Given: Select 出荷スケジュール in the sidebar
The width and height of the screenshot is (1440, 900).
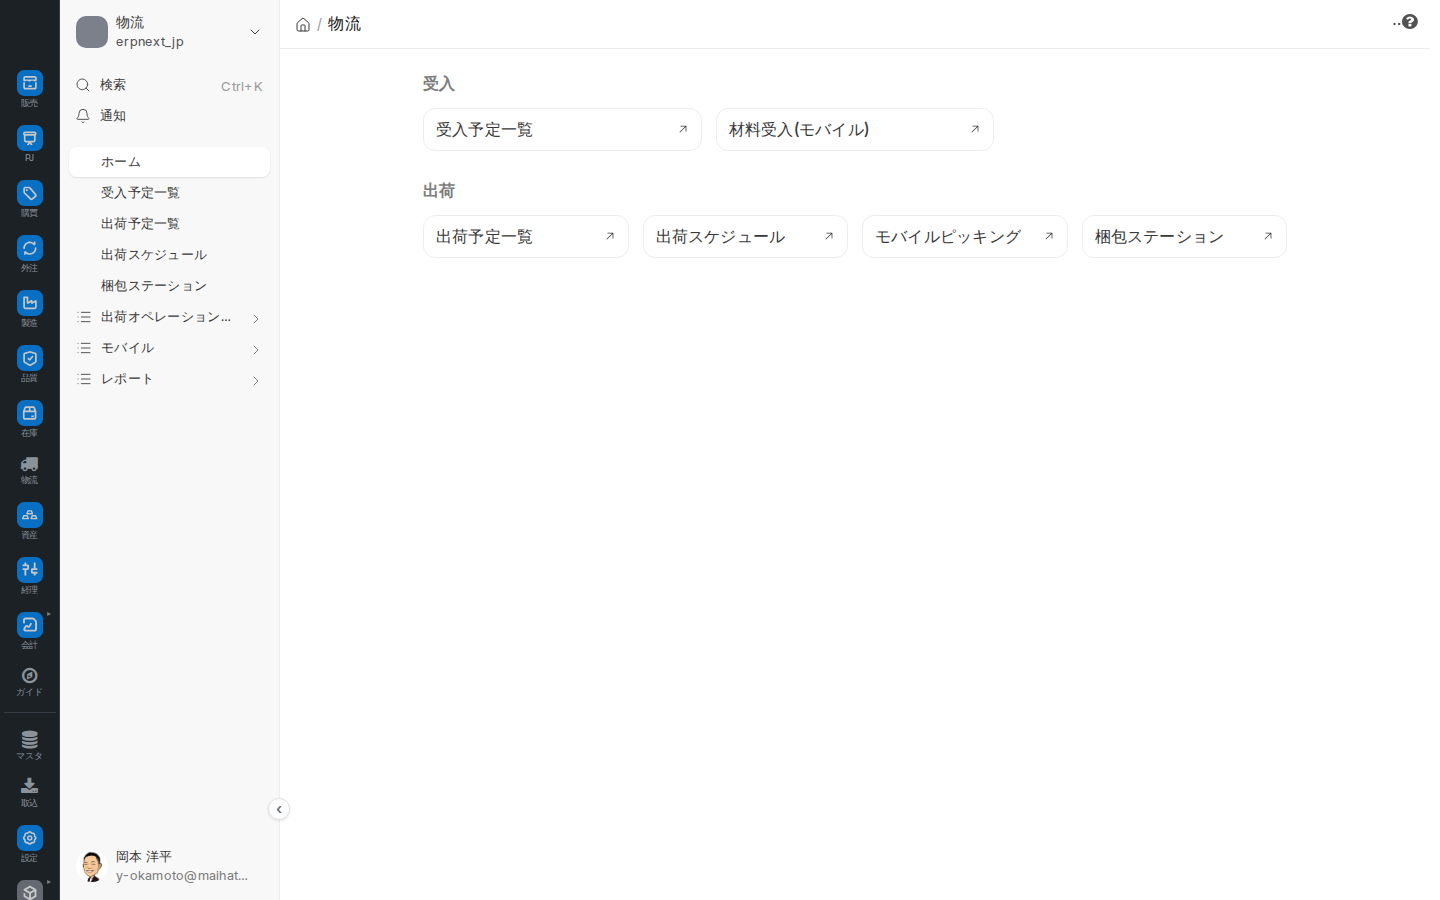Looking at the screenshot, I should (x=169, y=255).
